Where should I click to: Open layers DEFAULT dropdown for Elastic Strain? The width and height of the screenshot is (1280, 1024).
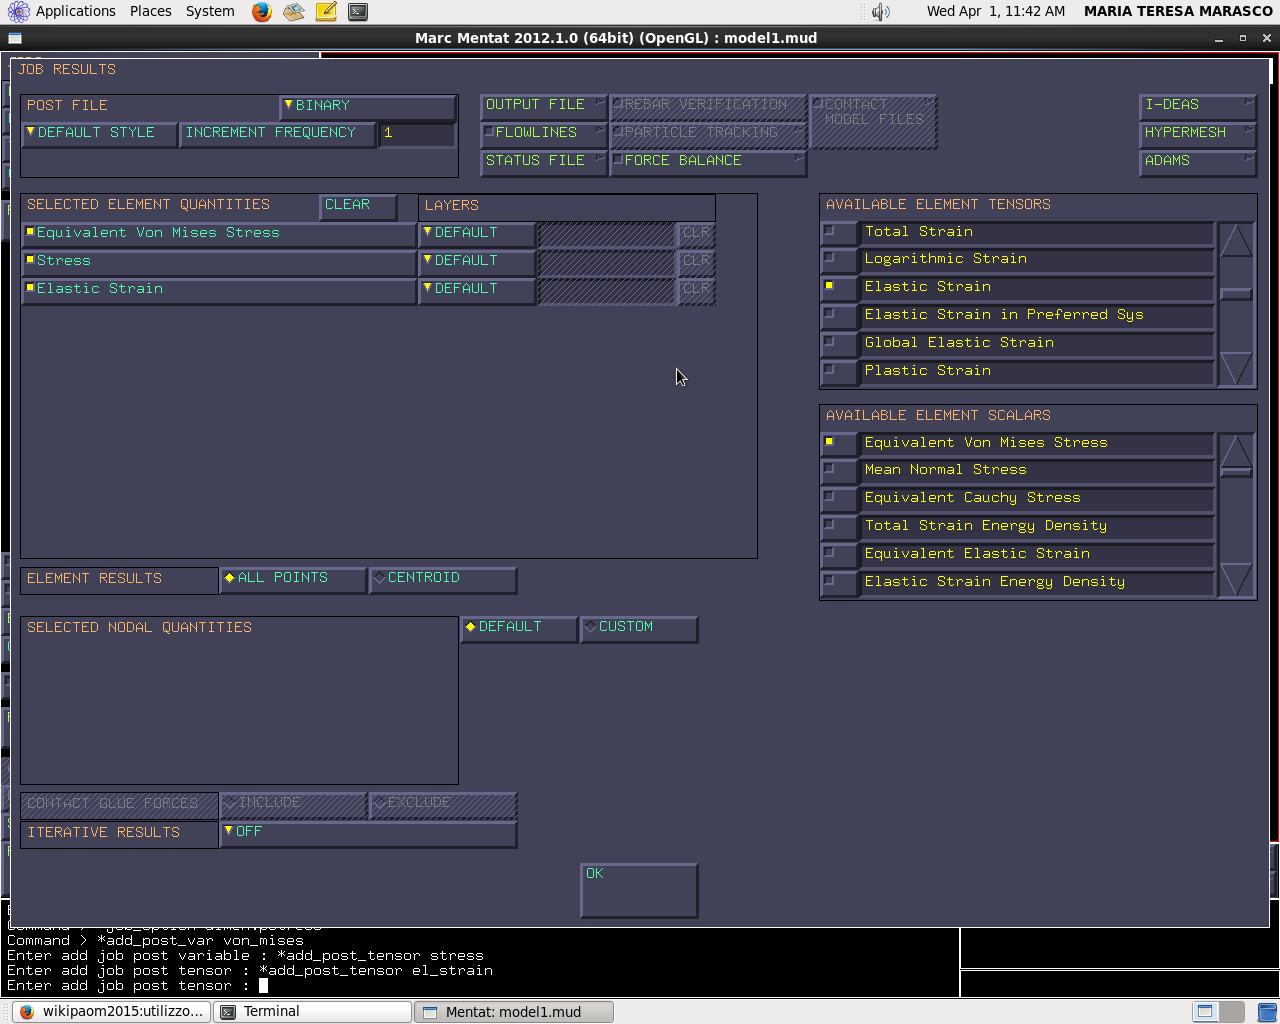477,289
